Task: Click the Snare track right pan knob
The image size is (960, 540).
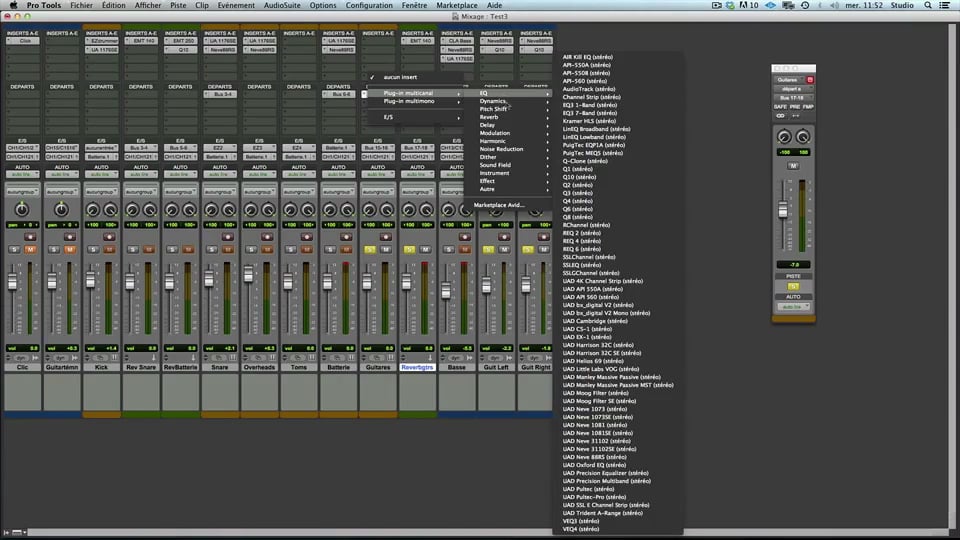Action: [x=229, y=211]
